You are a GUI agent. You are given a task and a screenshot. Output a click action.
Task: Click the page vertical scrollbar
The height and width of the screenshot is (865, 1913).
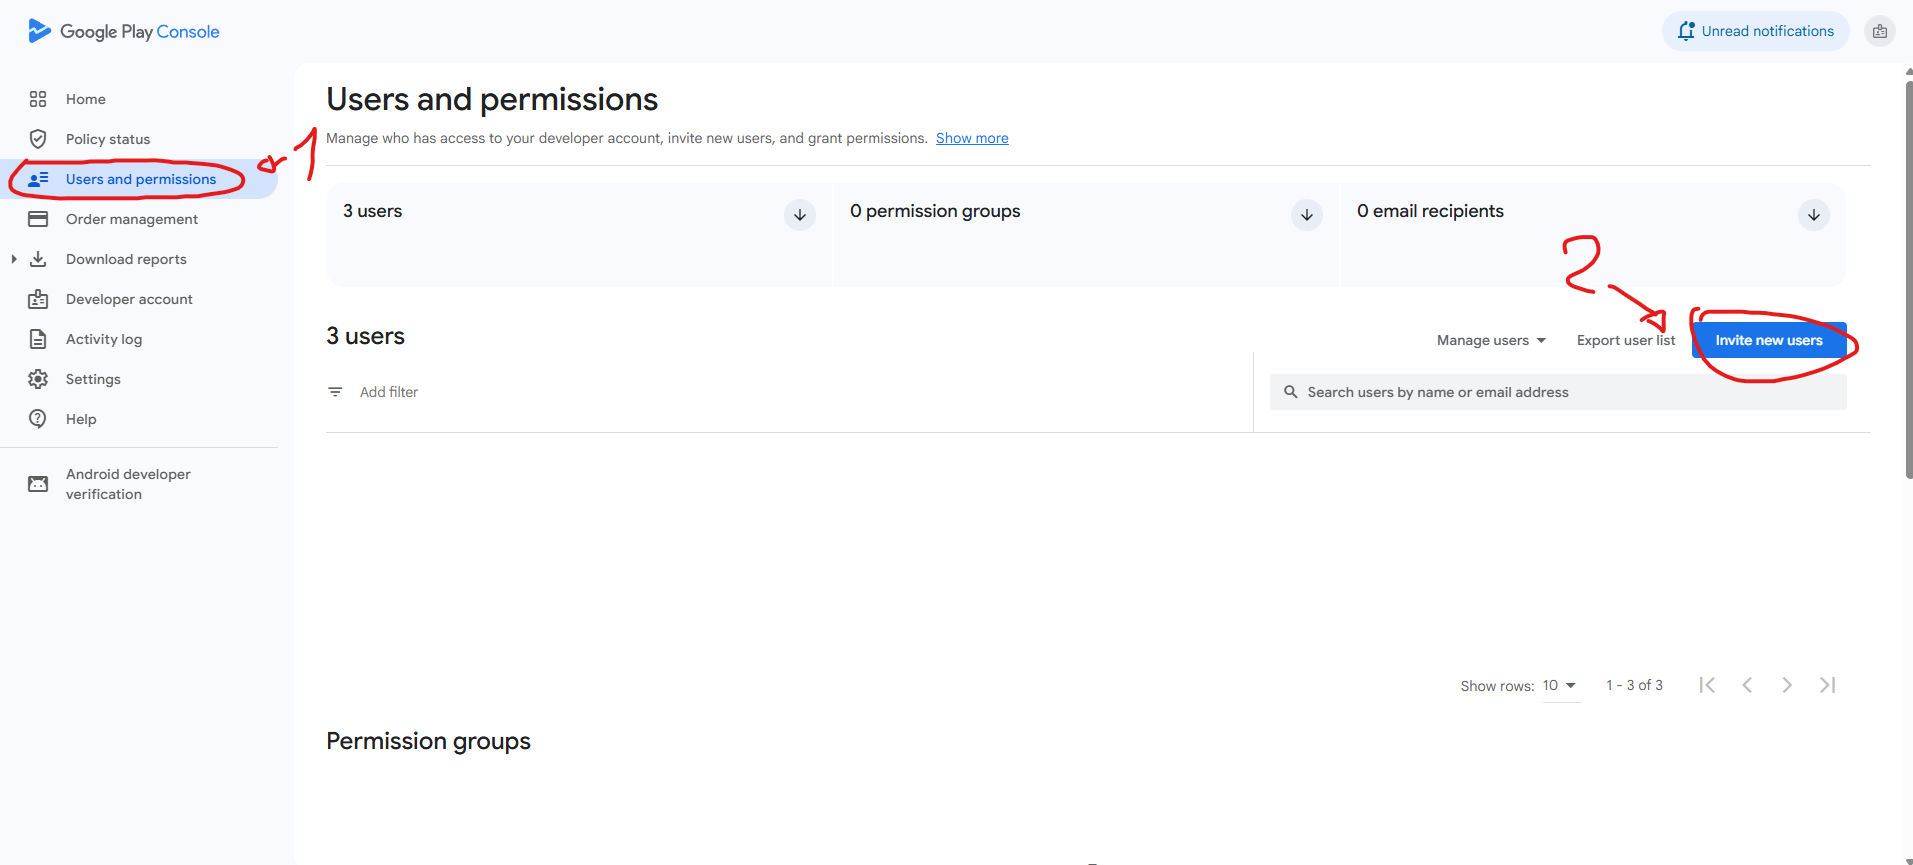point(1908,280)
